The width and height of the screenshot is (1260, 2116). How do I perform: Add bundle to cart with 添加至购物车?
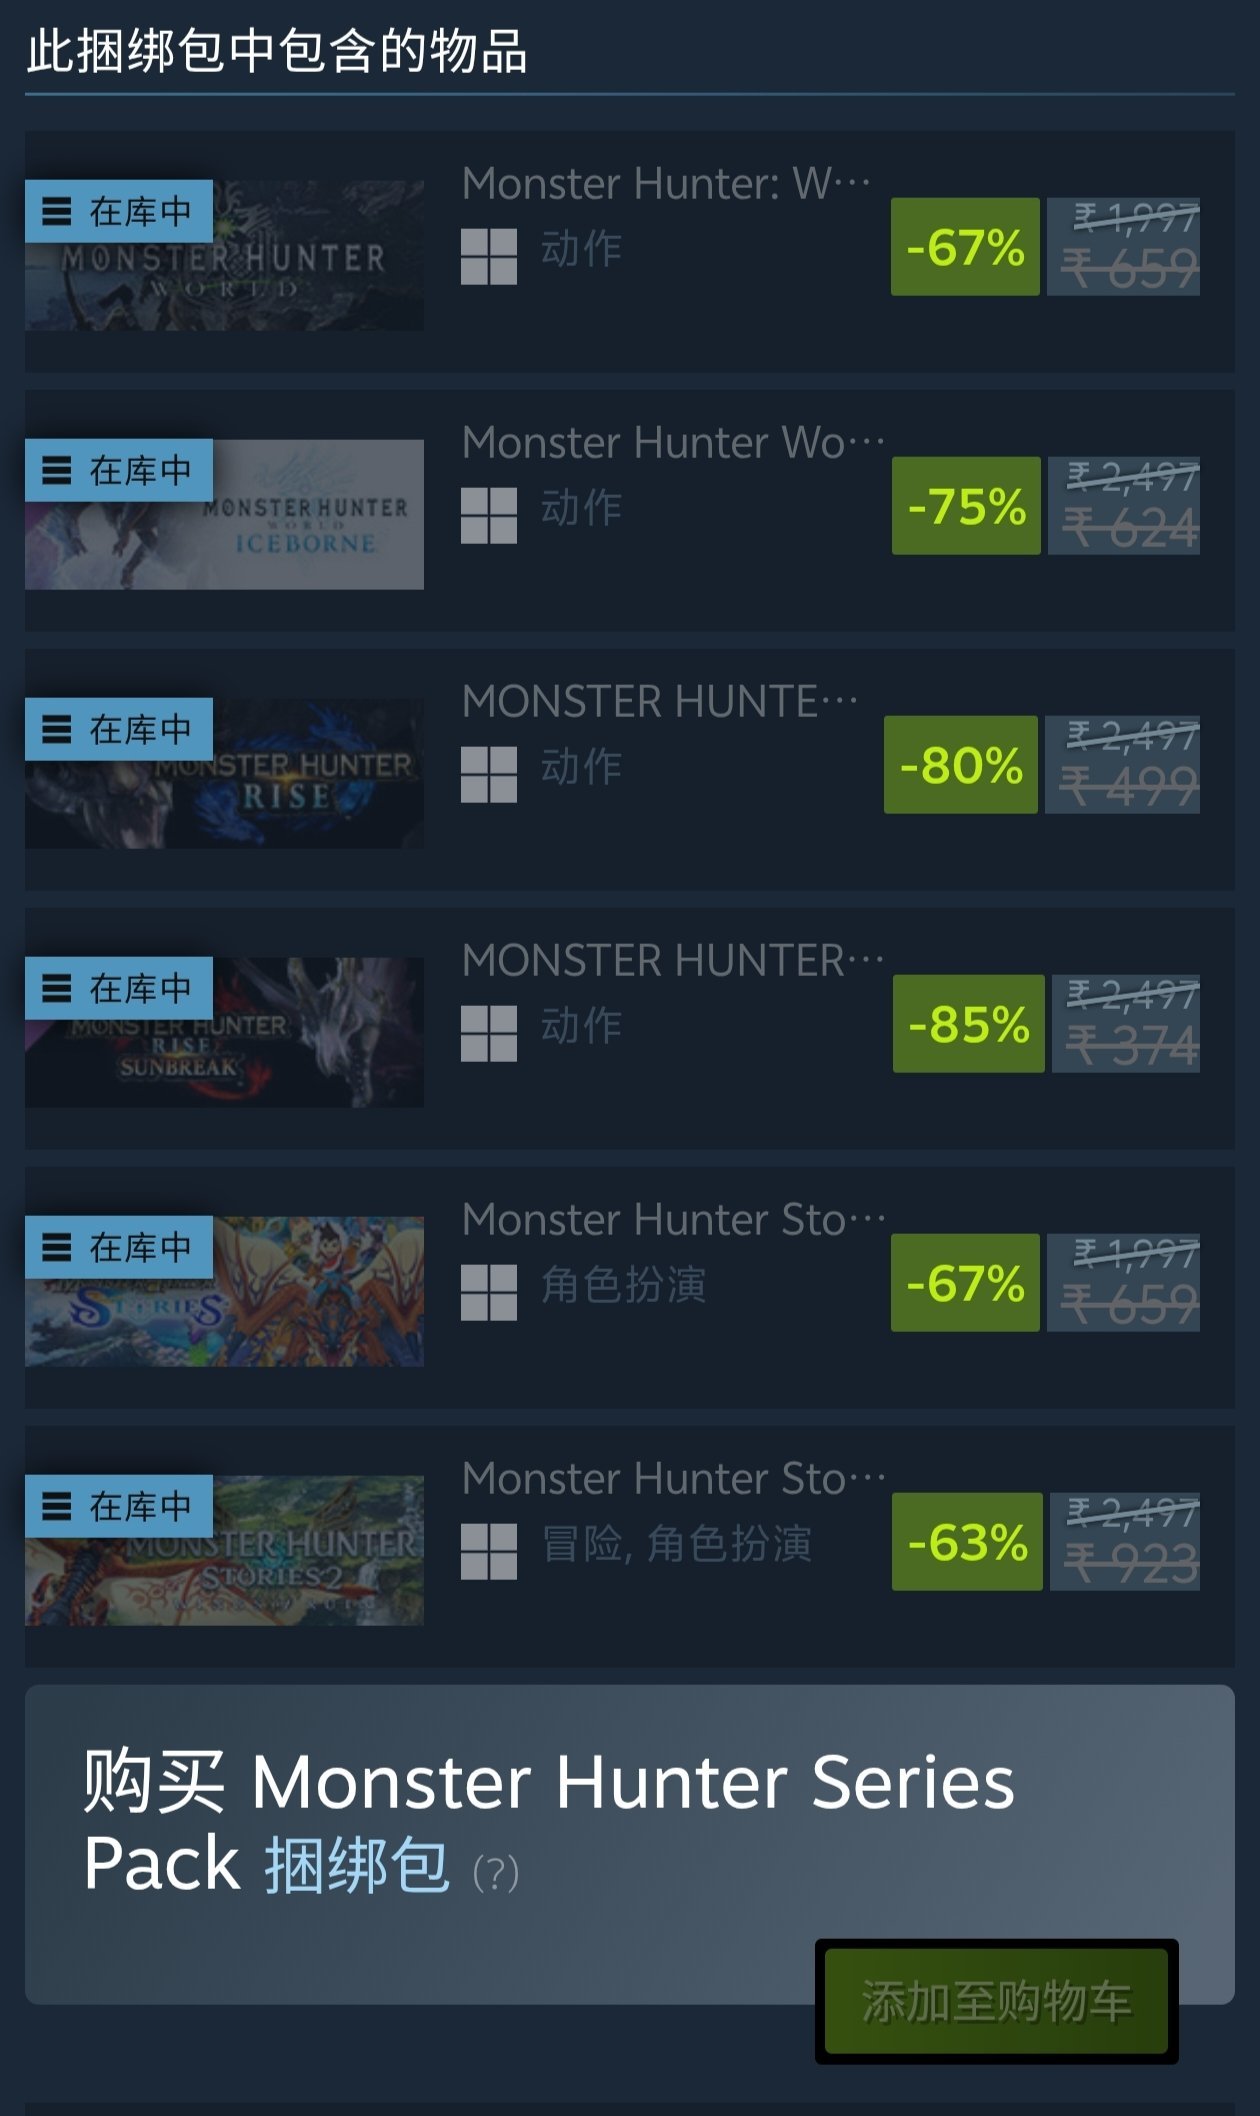(996, 2001)
